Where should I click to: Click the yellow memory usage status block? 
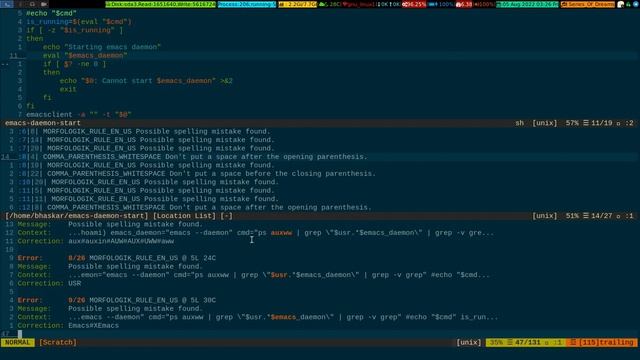pyautogui.click(x=298, y=4)
